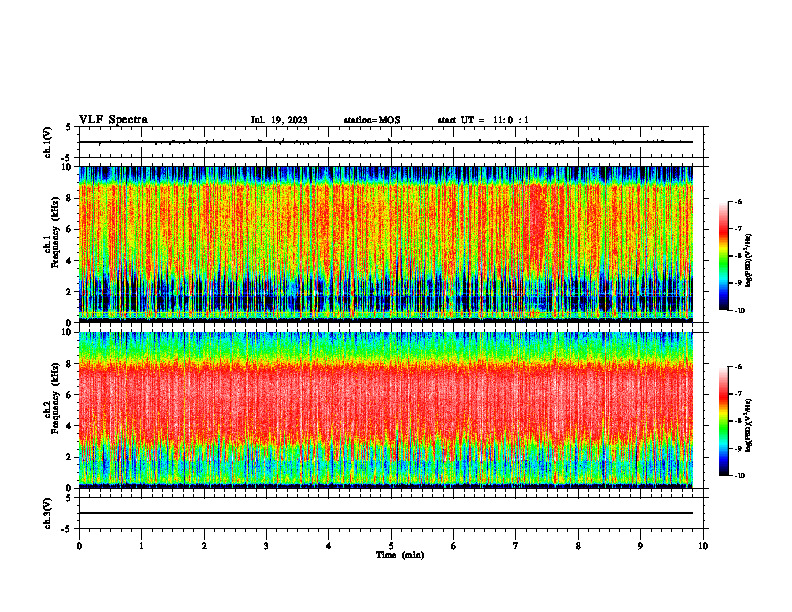This screenshot has height=612, width=792.
Task: Click the "1" time axis tick label
Action: pos(142,546)
